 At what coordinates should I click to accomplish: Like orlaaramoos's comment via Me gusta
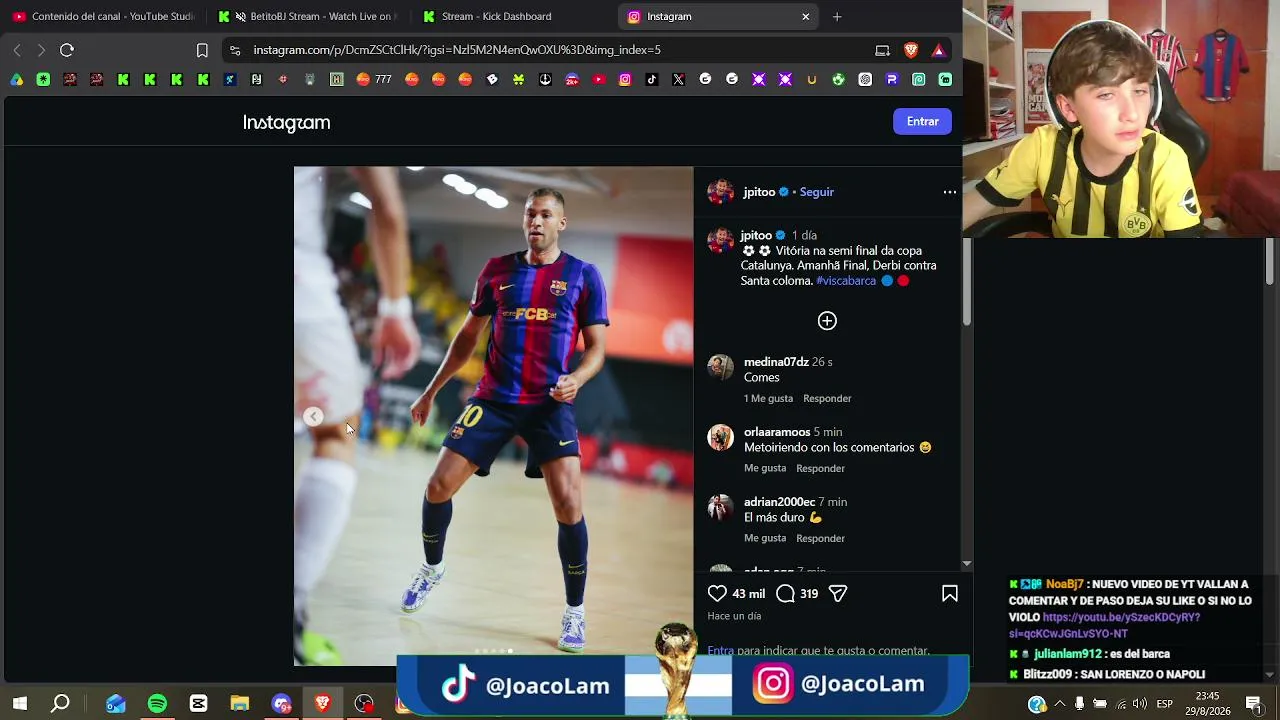[765, 468]
